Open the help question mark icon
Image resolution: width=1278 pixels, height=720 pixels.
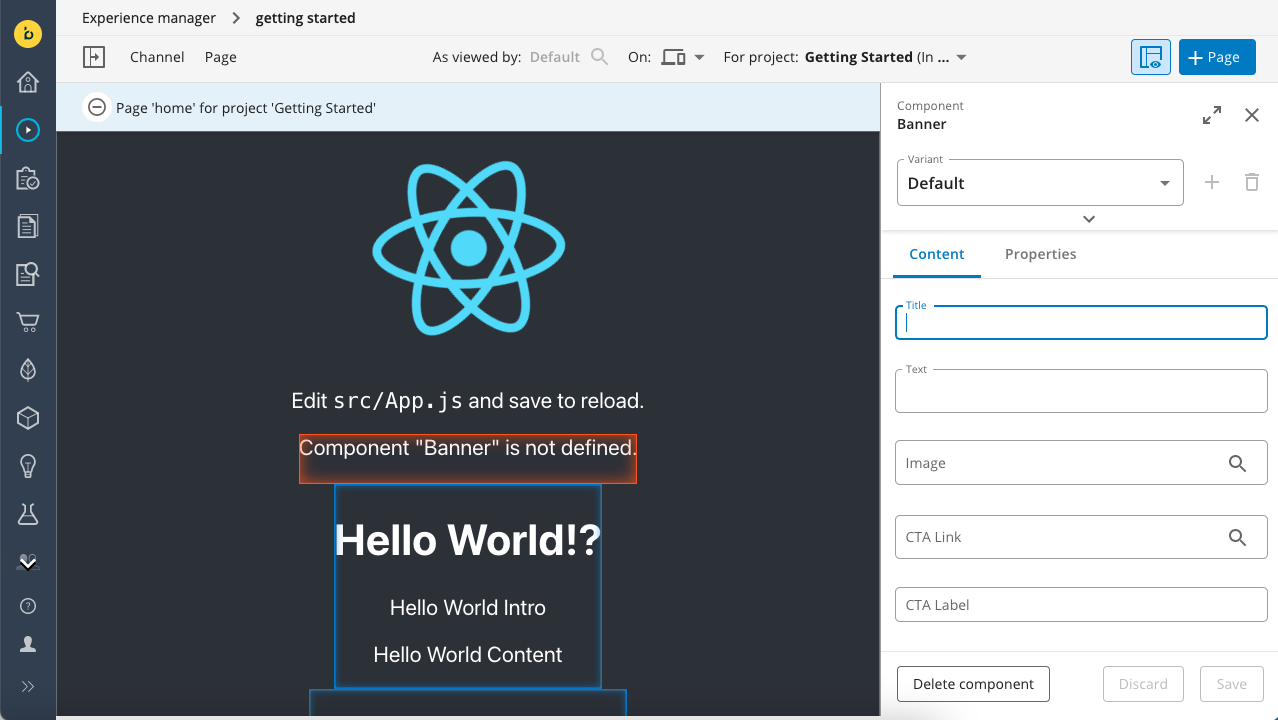click(x=28, y=606)
